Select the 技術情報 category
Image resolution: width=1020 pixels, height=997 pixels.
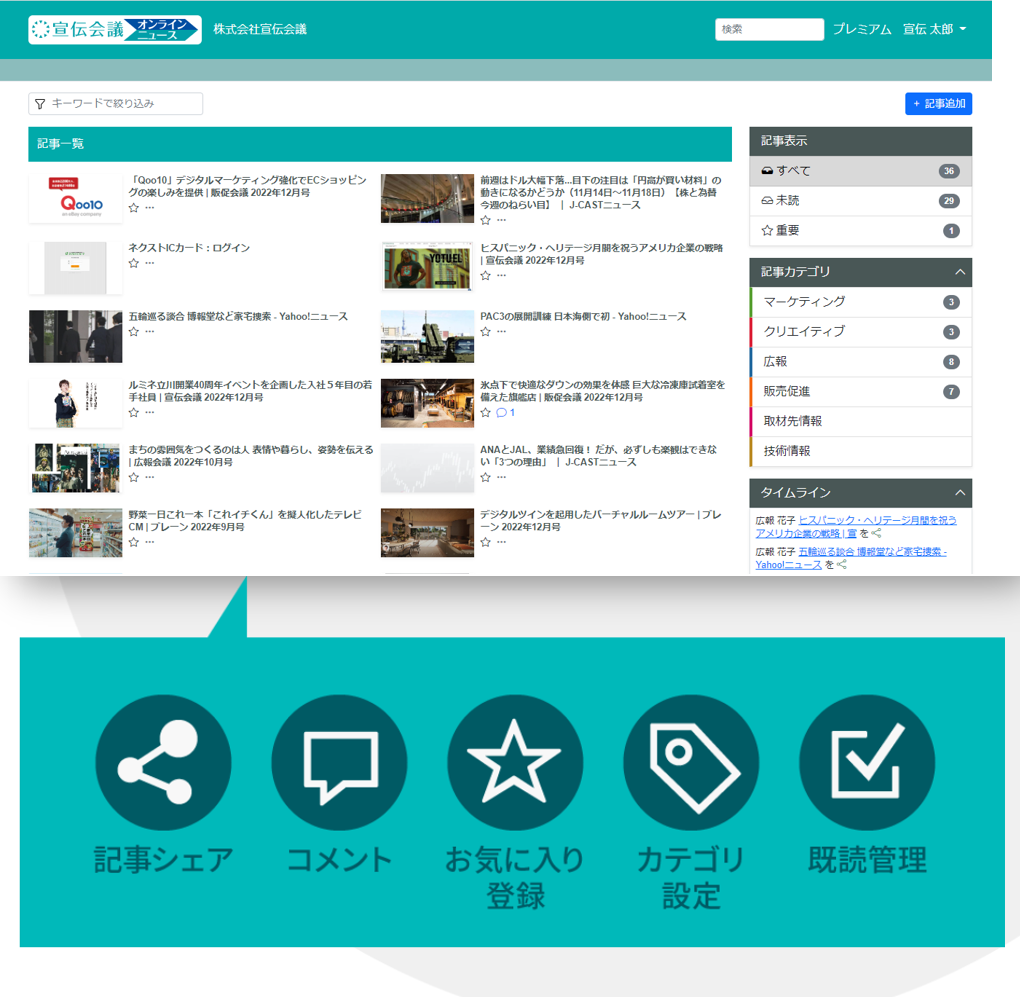[860, 451]
